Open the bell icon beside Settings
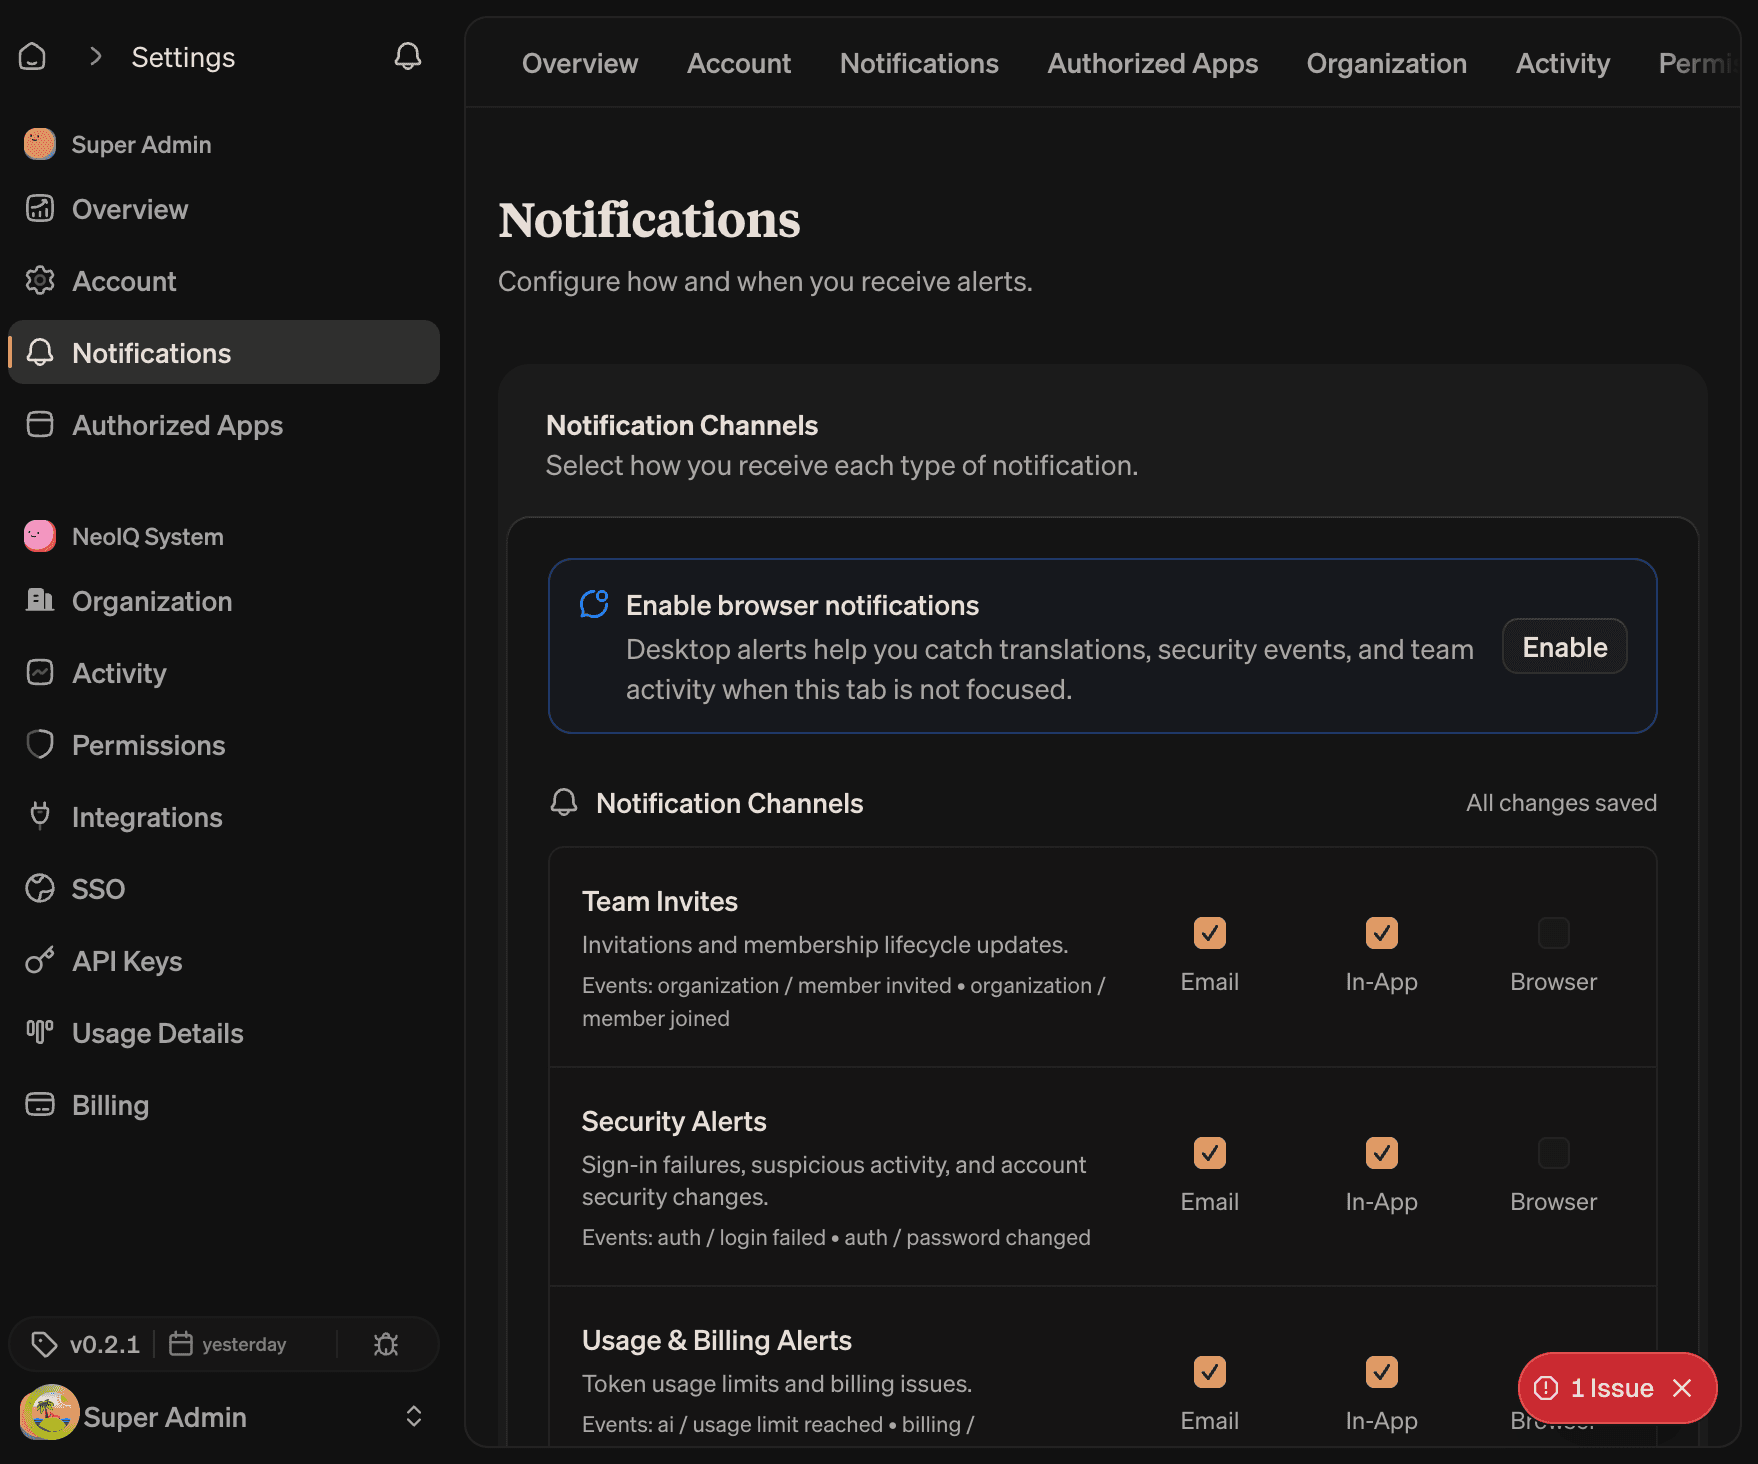The width and height of the screenshot is (1758, 1464). [408, 56]
